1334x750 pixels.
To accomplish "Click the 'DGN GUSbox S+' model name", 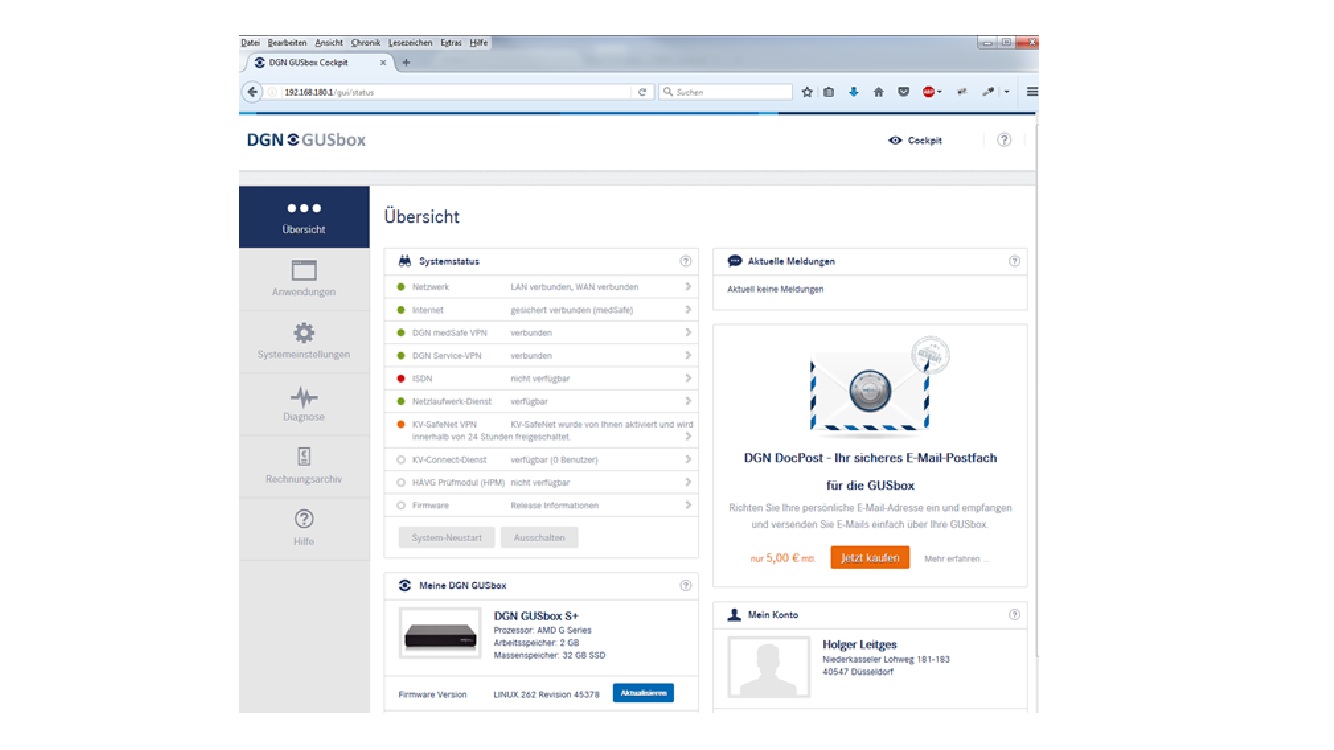I will [537, 616].
